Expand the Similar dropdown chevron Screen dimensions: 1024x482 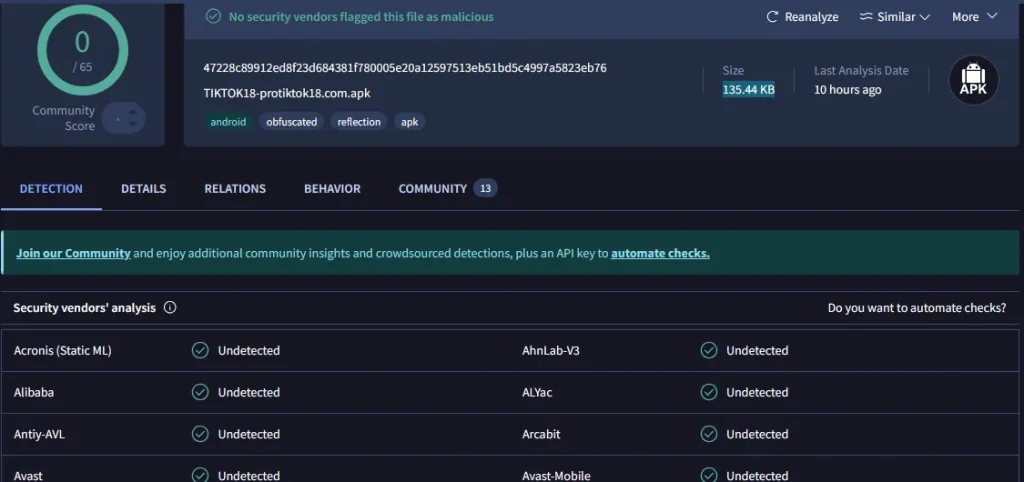tap(924, 18)
